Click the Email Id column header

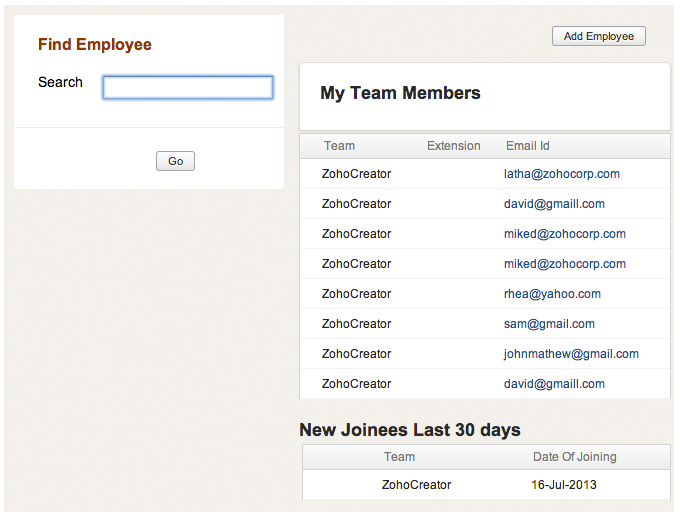pos(527,146)
